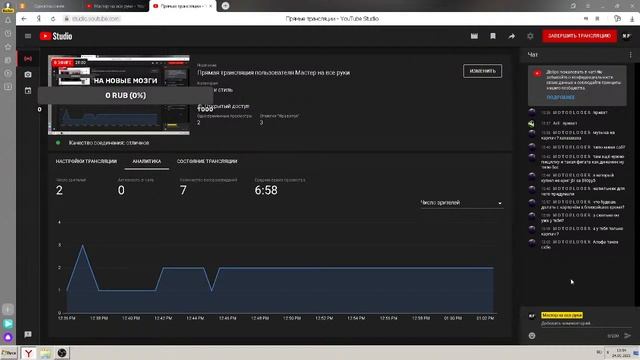Image resolution: width=640 pixels, height=360 pixels.
Task: Switch to the first browser tab
Action: pos(48,6)
